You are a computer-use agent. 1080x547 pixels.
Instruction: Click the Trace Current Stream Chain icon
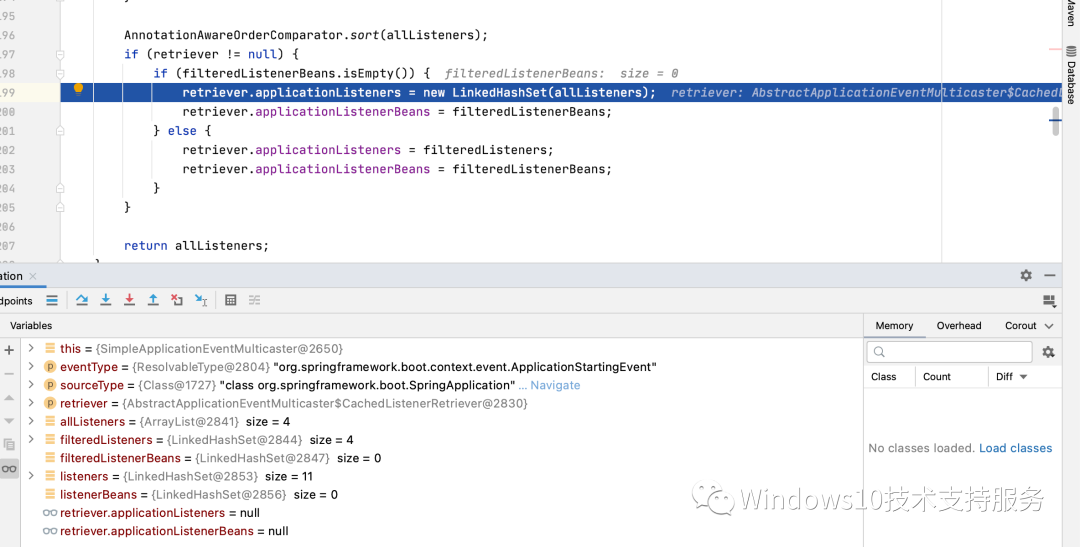click(x=254, y=300)
